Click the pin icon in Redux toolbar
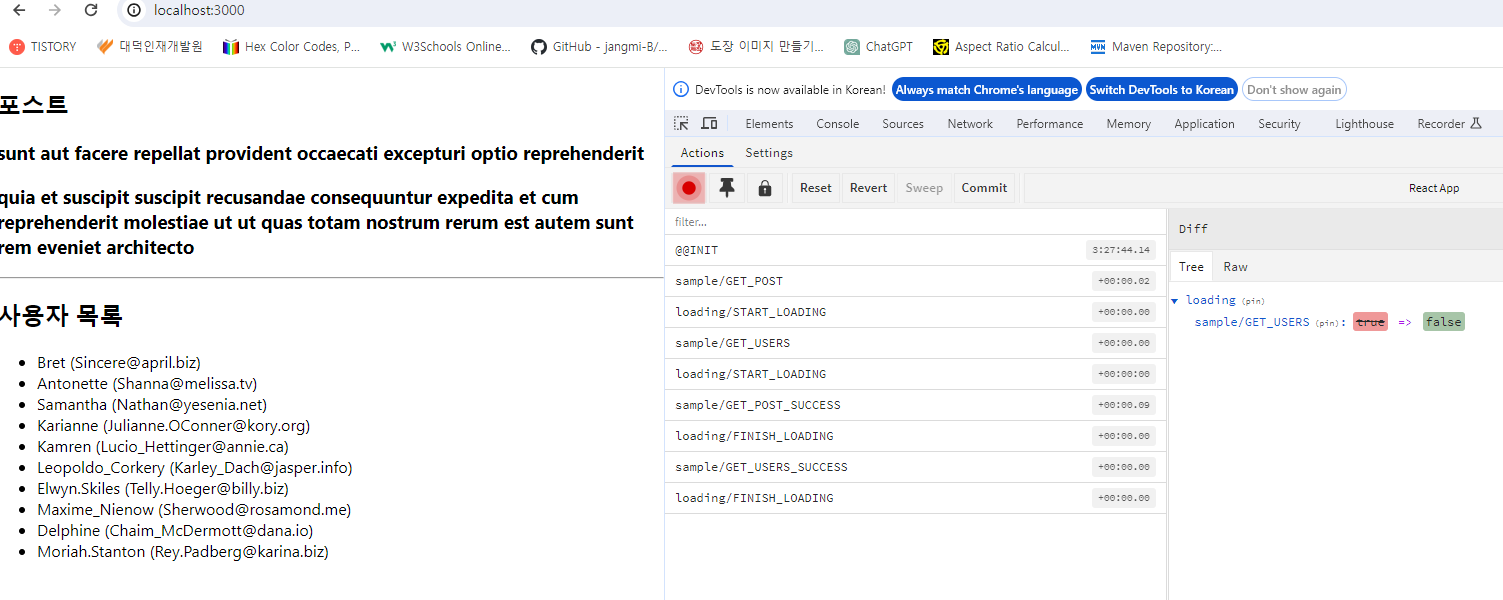 [727, 188]
